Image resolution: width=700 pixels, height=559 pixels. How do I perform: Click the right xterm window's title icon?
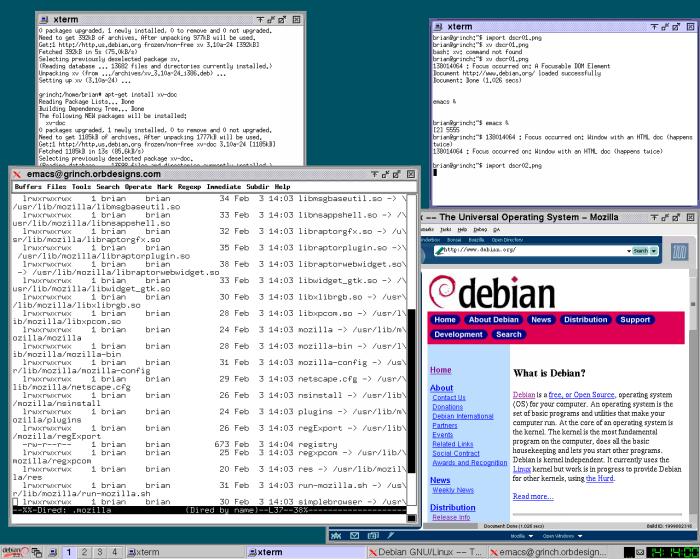tap(439, 26)
